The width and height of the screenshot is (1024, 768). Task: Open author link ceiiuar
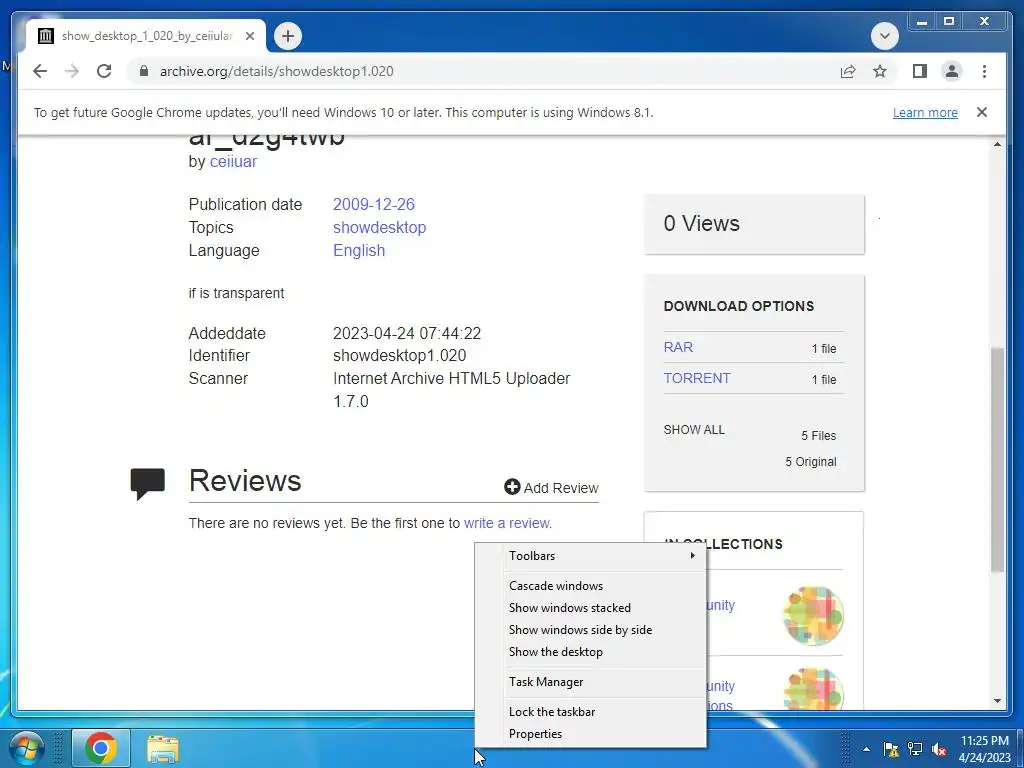tap(233, 161)
